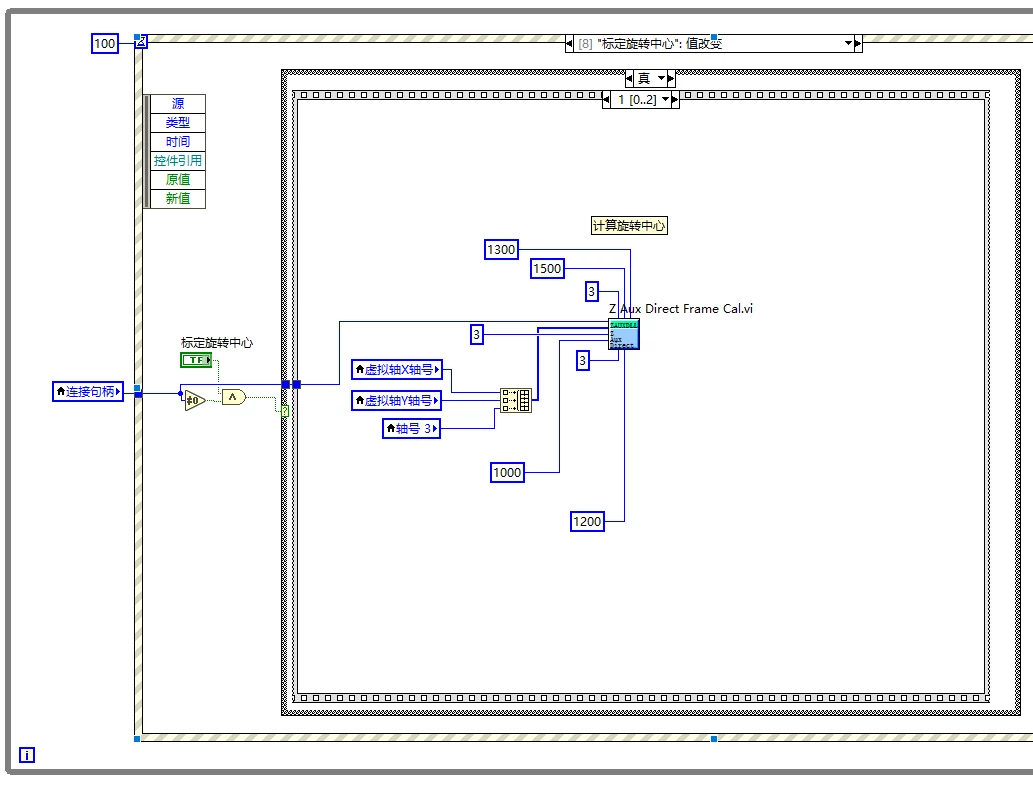Screen dimensions: 1033x785
Task: Click the 虚拟轴X轴号 local variable
Action: point(397,369)
